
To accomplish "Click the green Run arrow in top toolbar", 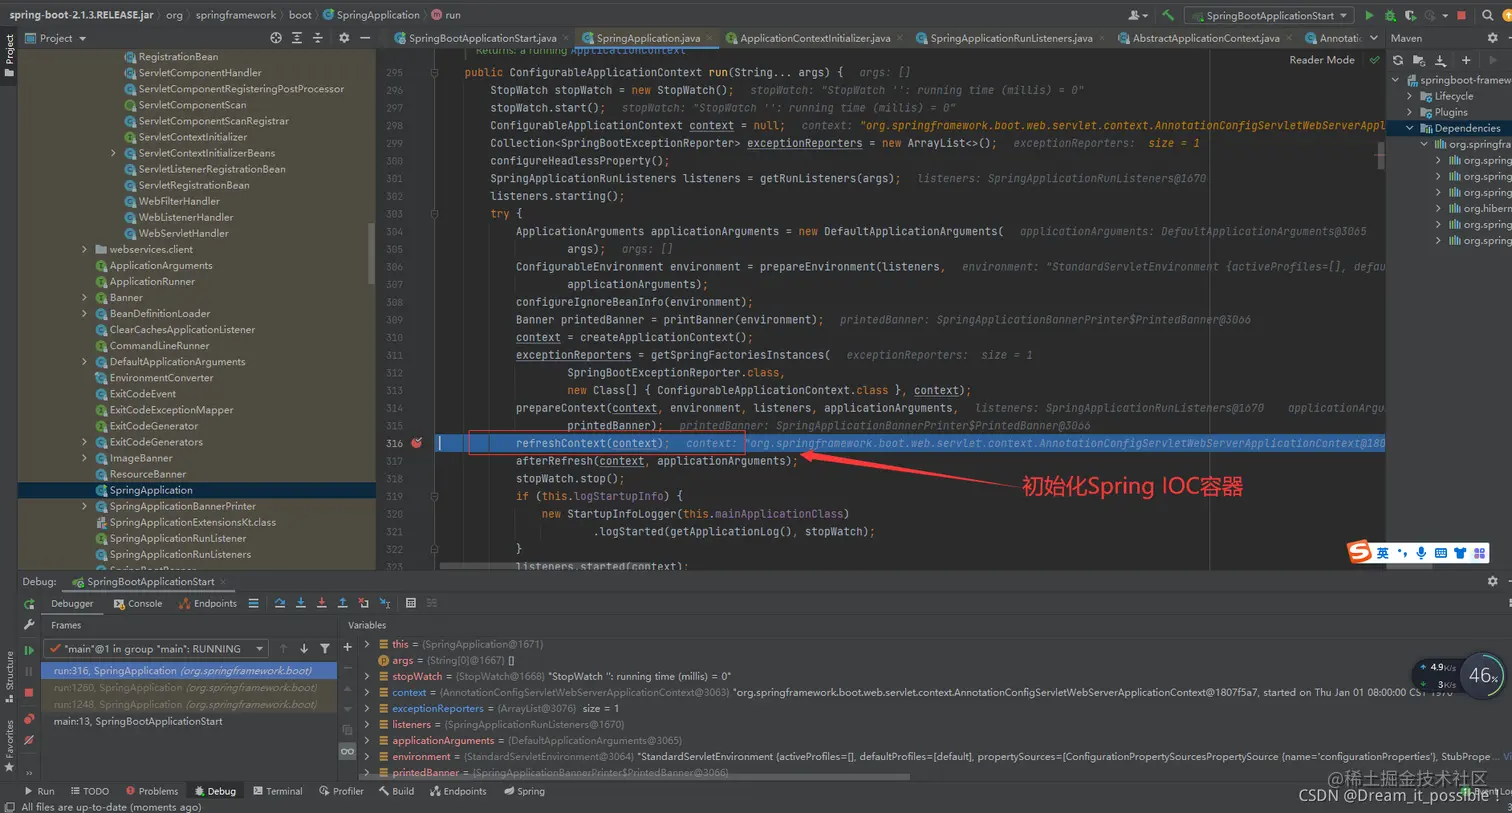I will (1370, 15).
